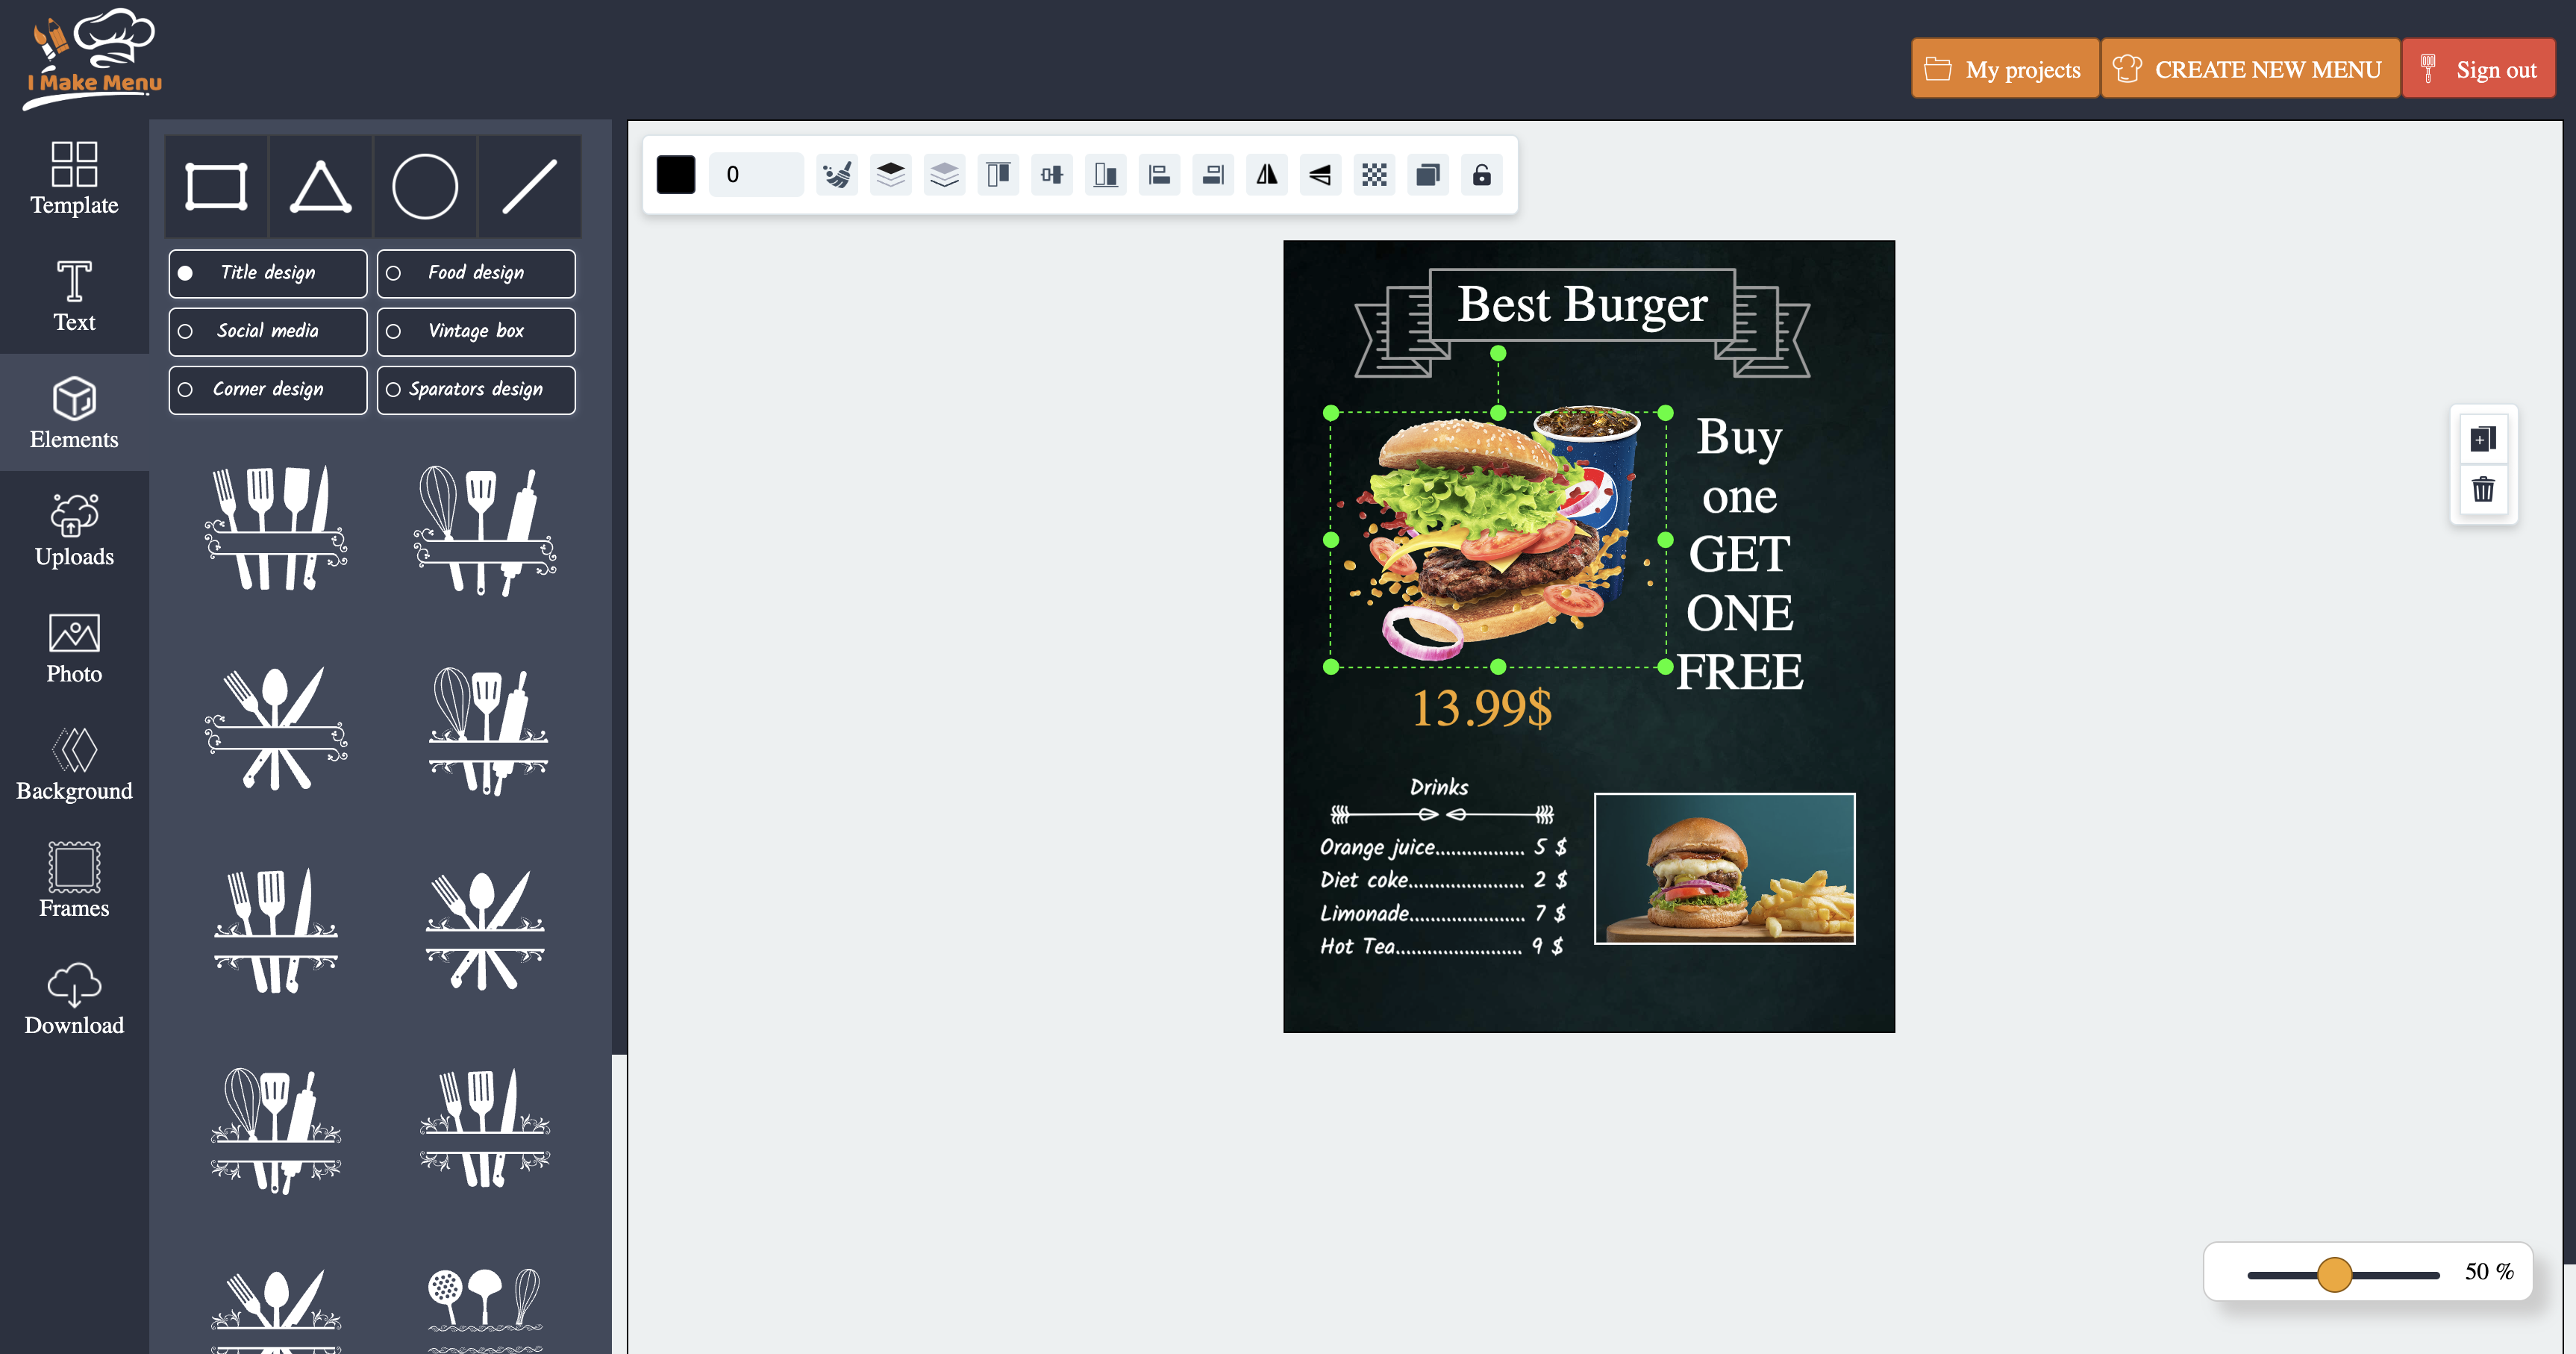2576x1354 pixels.
Task: Click the elements panel scrollbar
Action: click(619, 587)
